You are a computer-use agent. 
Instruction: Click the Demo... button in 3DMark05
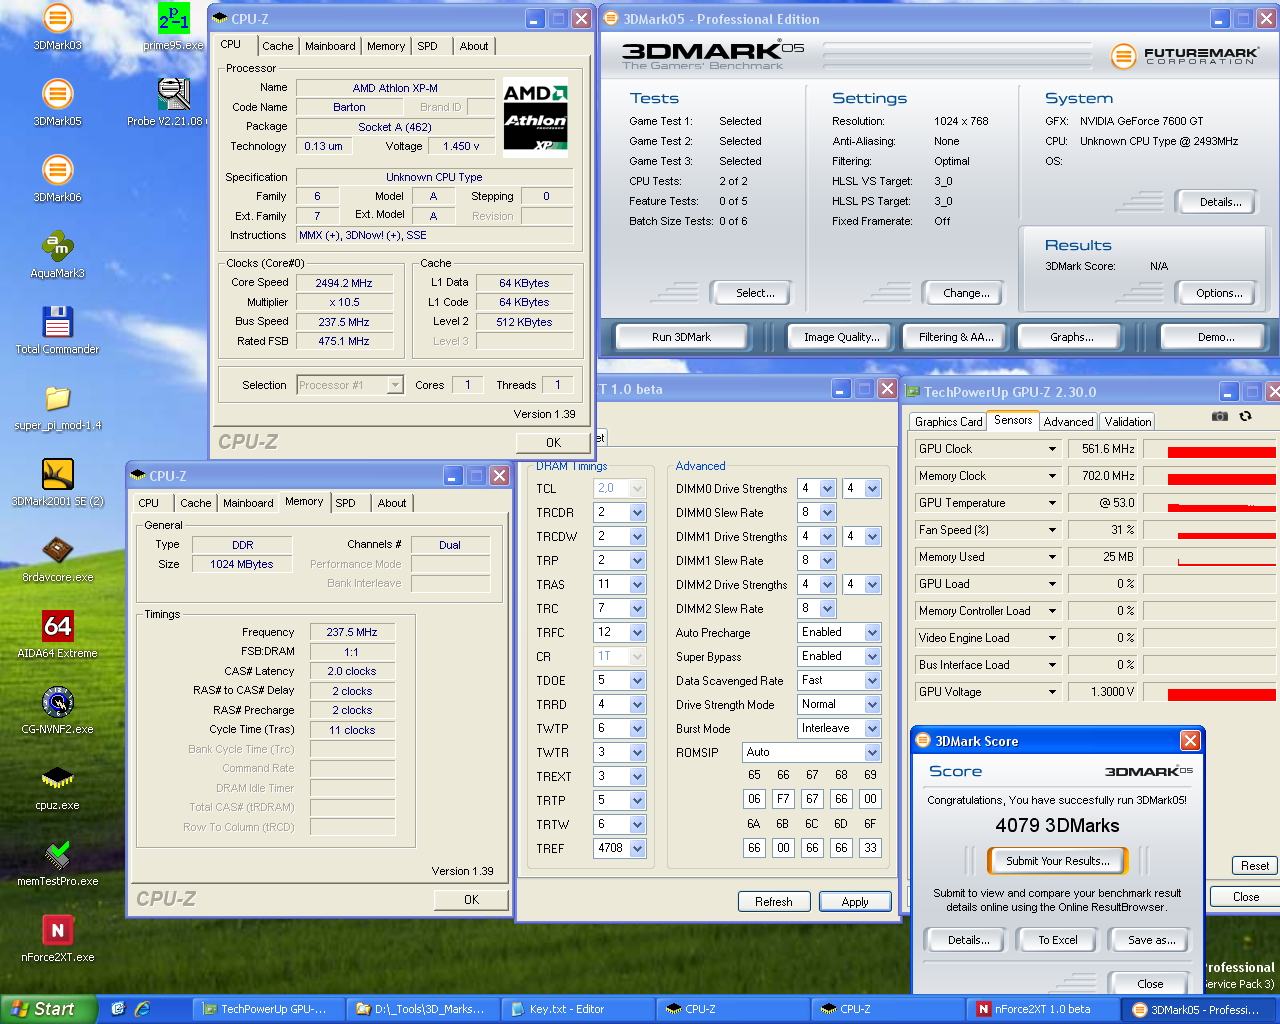pos(1216,337)
